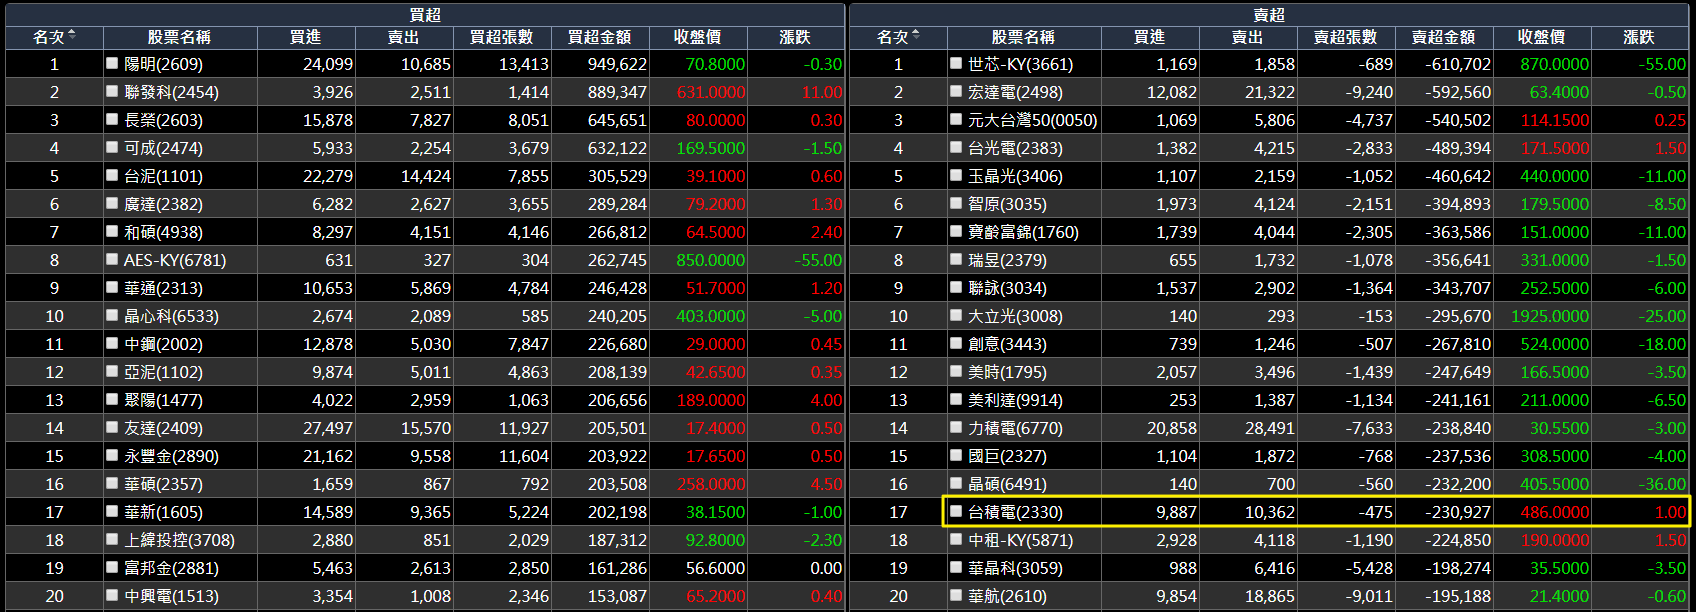1696x612 pixels.
Task: Click the 賣出 column header in the 買超 table
Action: (403, 37)
